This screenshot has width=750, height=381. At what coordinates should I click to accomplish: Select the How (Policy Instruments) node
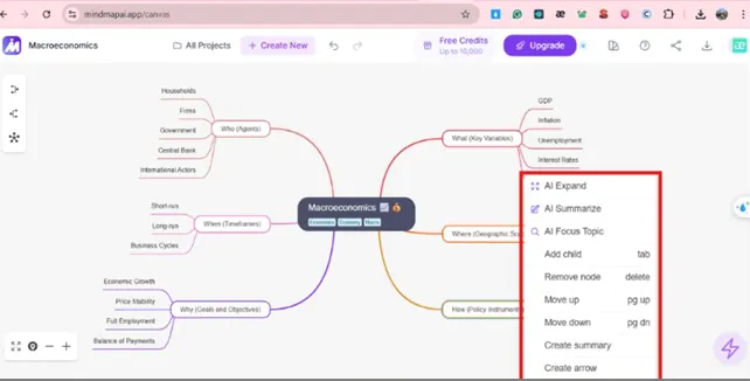click(x=483, y=309)
